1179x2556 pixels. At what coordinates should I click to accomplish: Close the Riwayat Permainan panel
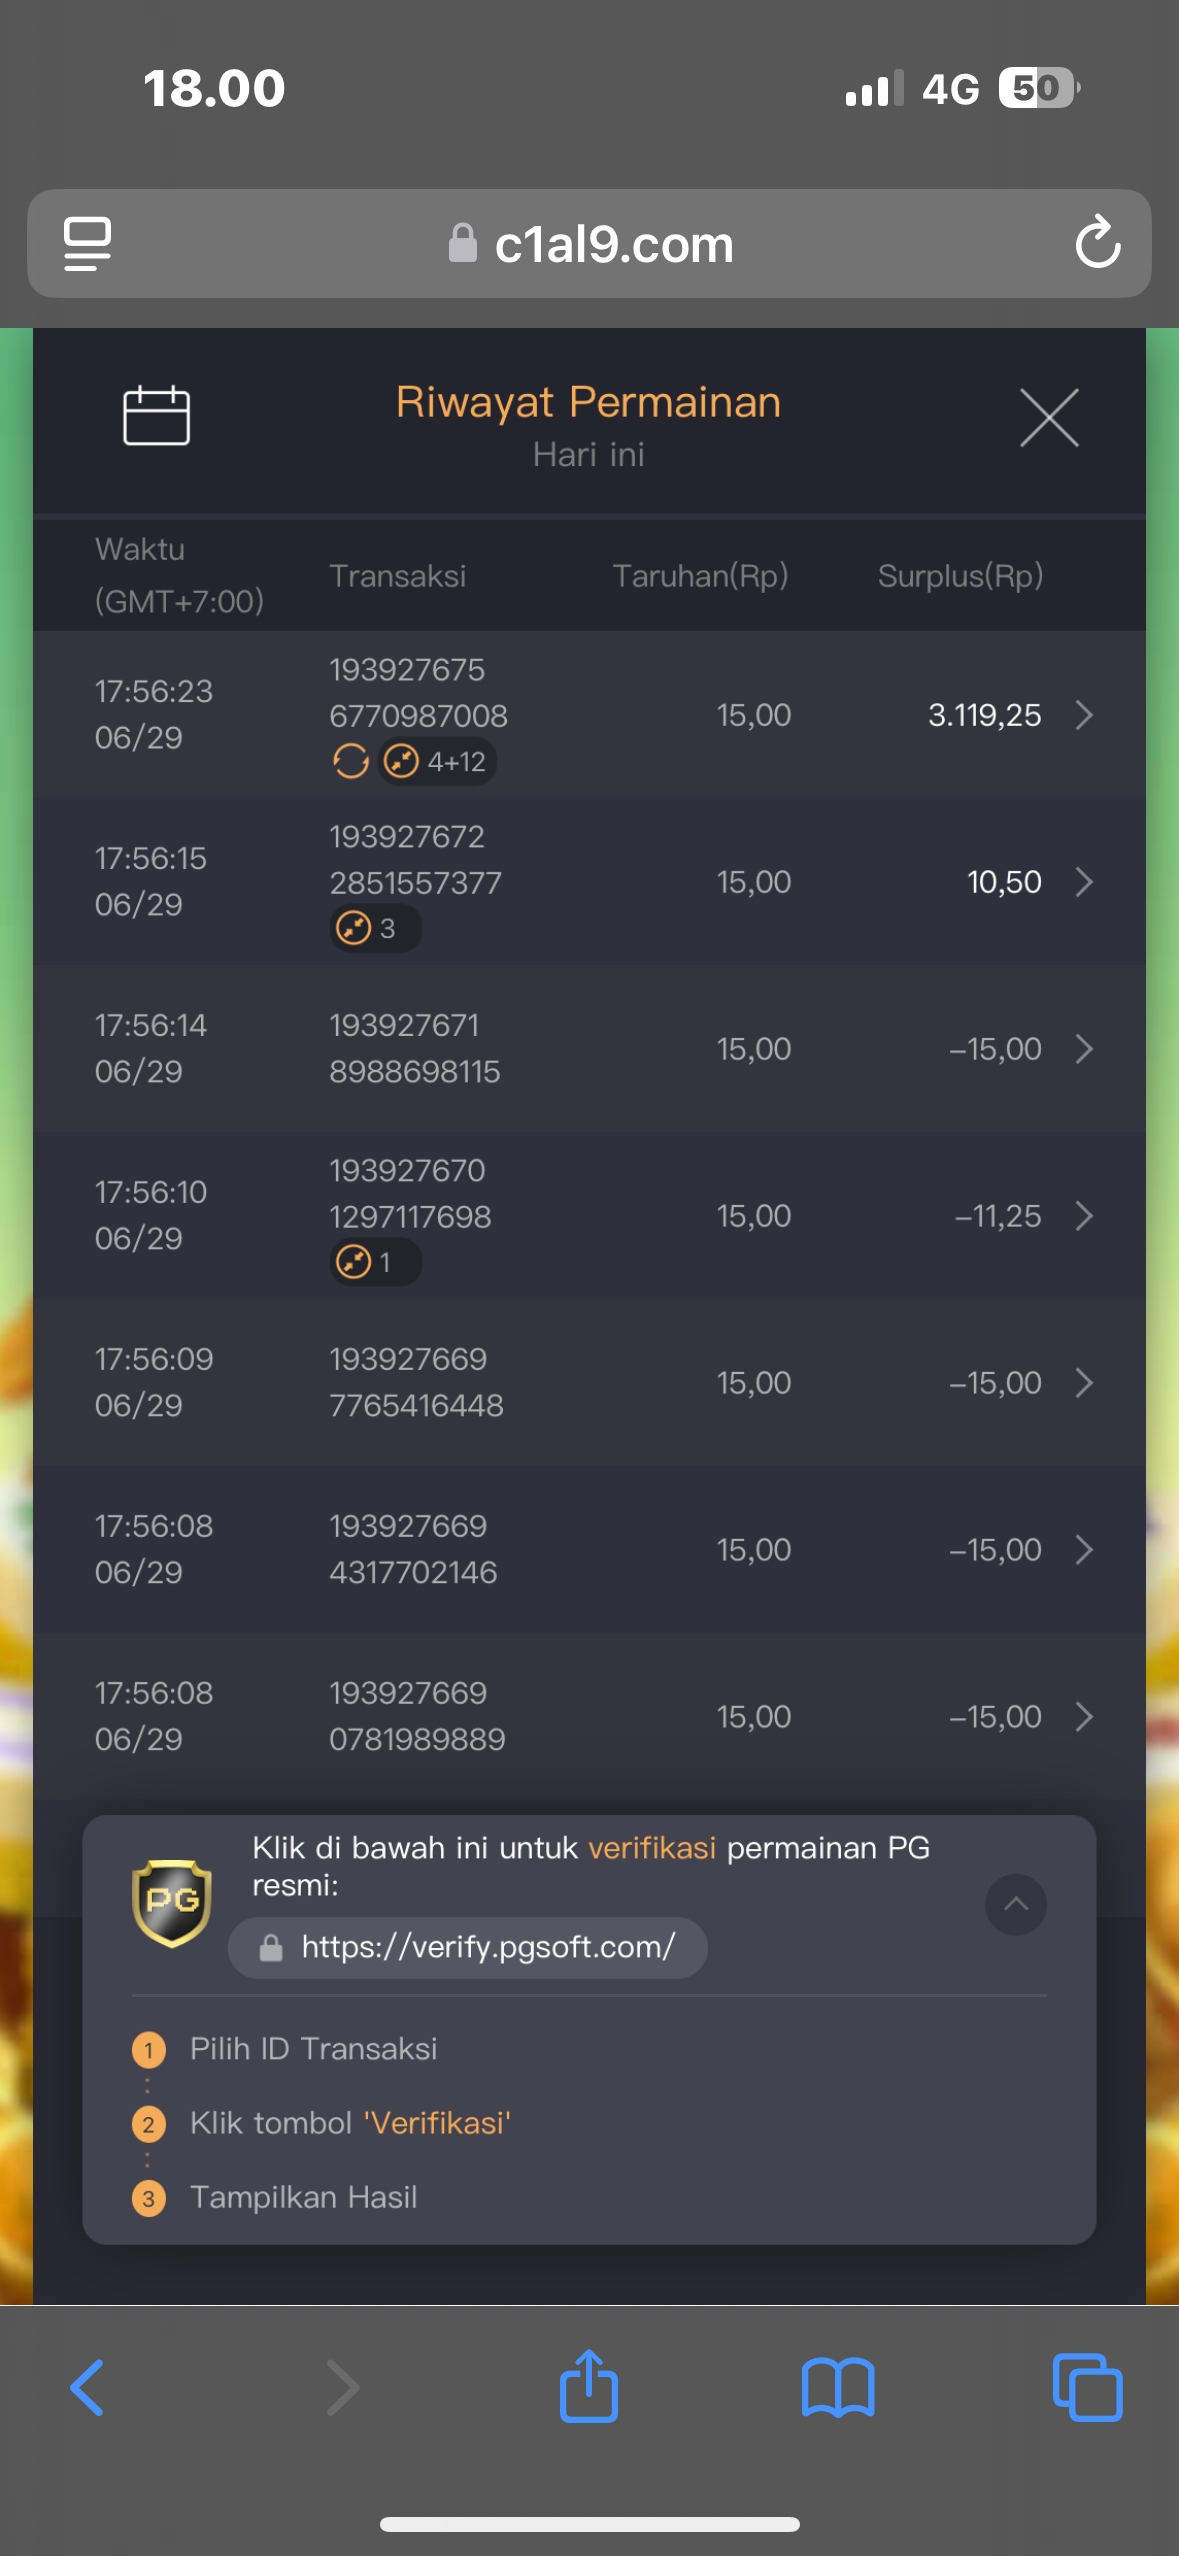click(1049, 417)
